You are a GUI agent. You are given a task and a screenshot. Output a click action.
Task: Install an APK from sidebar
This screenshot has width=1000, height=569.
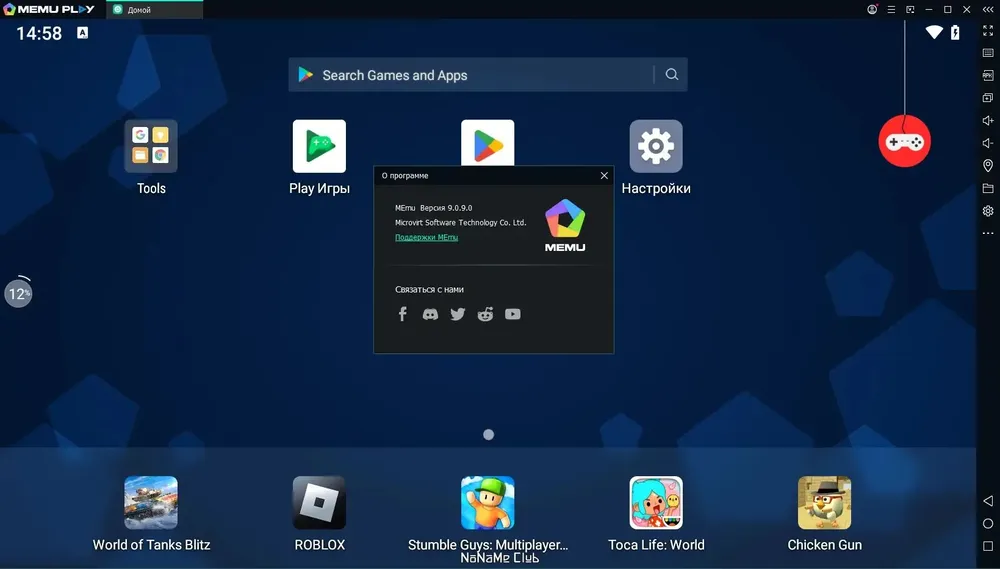(988, 75)
